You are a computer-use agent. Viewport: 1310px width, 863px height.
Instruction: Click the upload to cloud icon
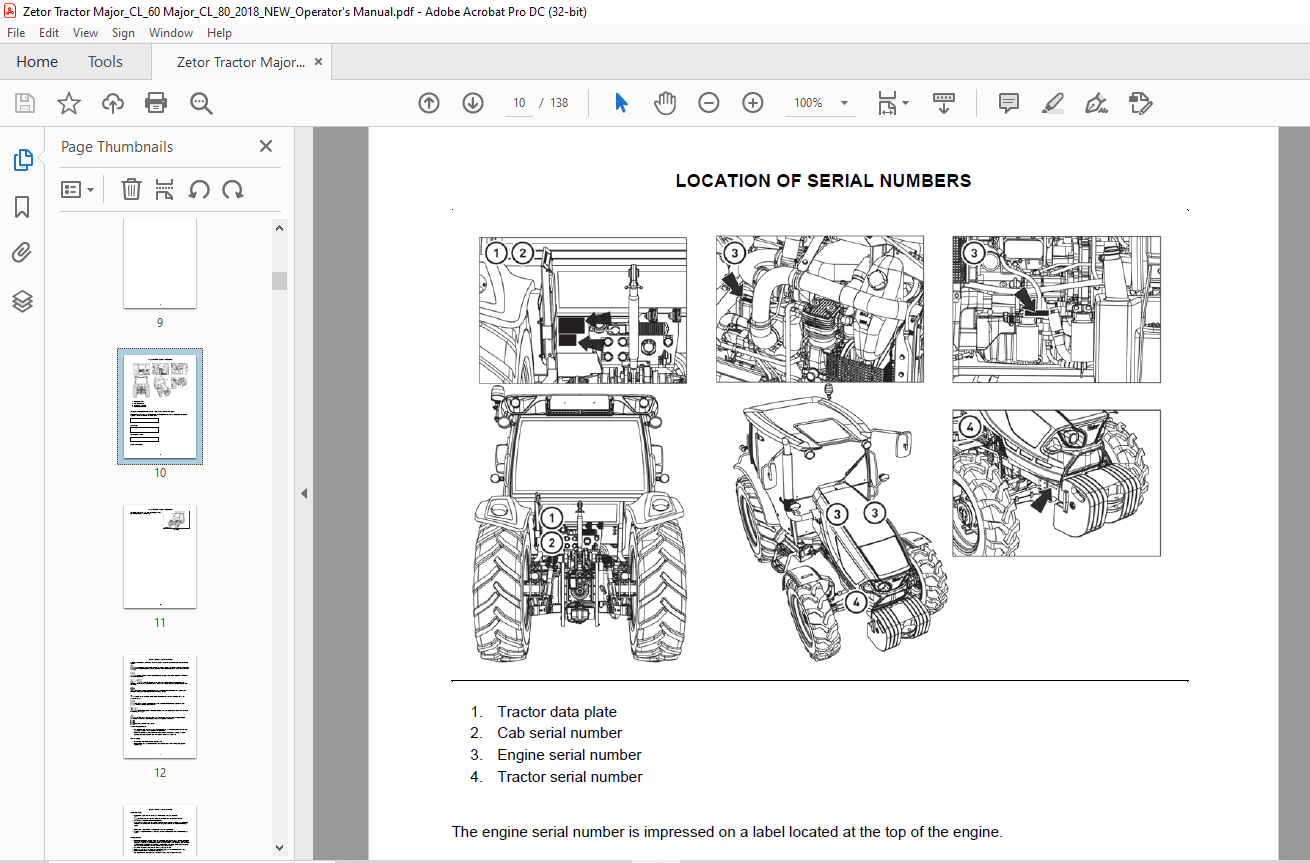tap(112, 103)
